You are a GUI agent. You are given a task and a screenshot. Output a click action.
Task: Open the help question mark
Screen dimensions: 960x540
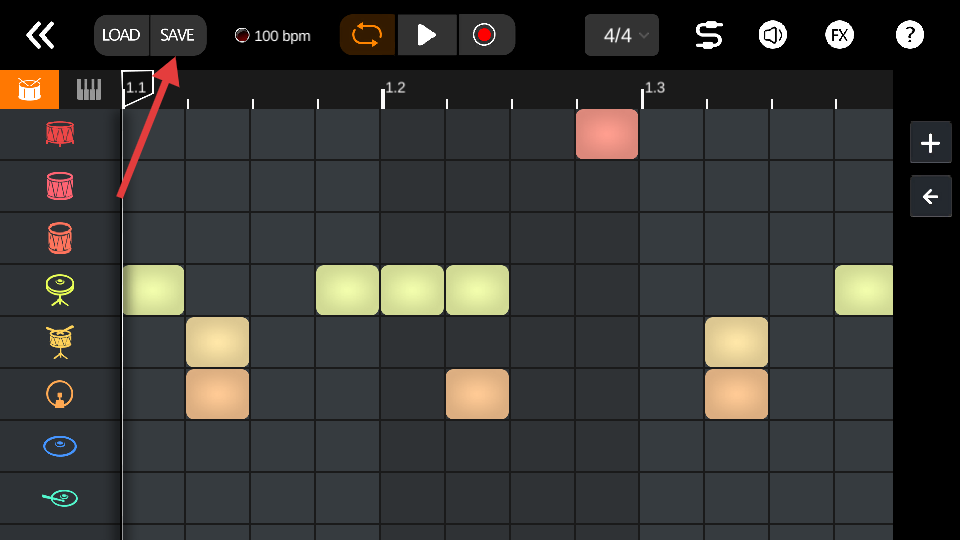pyautogui.click(x=909, y=35)
